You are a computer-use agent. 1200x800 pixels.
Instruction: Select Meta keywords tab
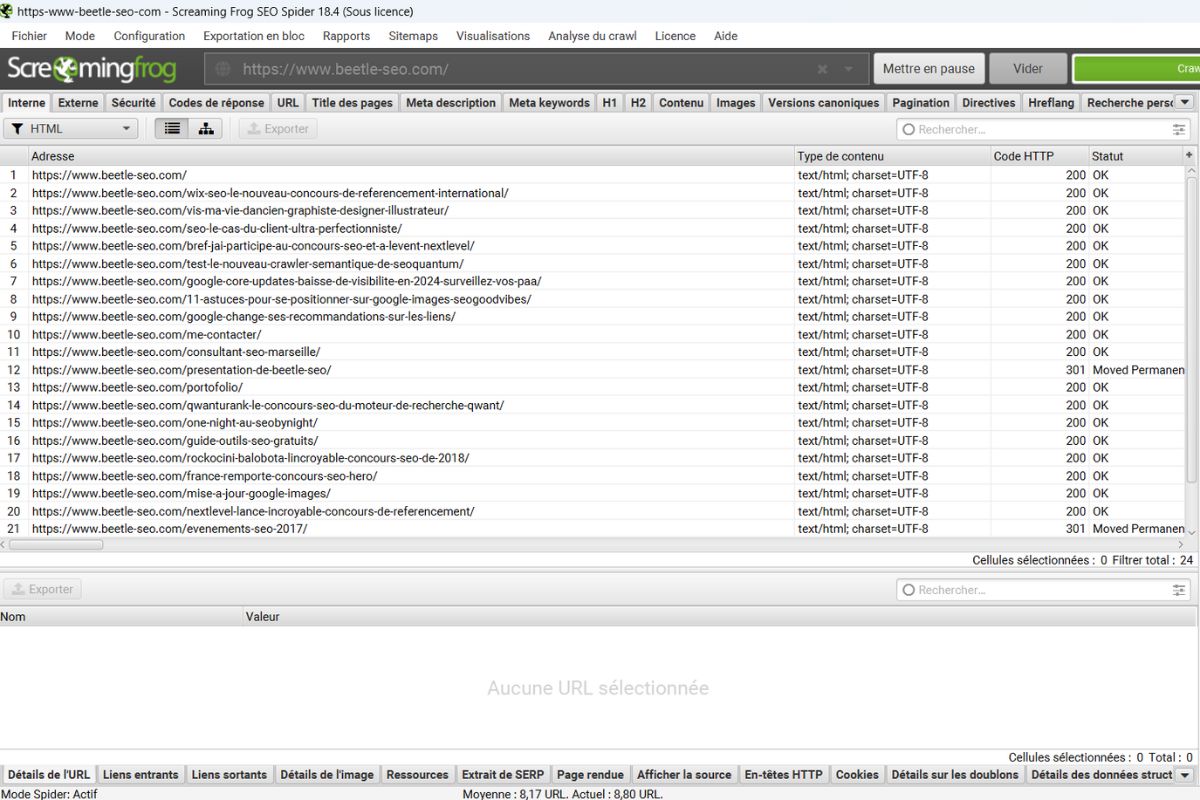(549, 102)
